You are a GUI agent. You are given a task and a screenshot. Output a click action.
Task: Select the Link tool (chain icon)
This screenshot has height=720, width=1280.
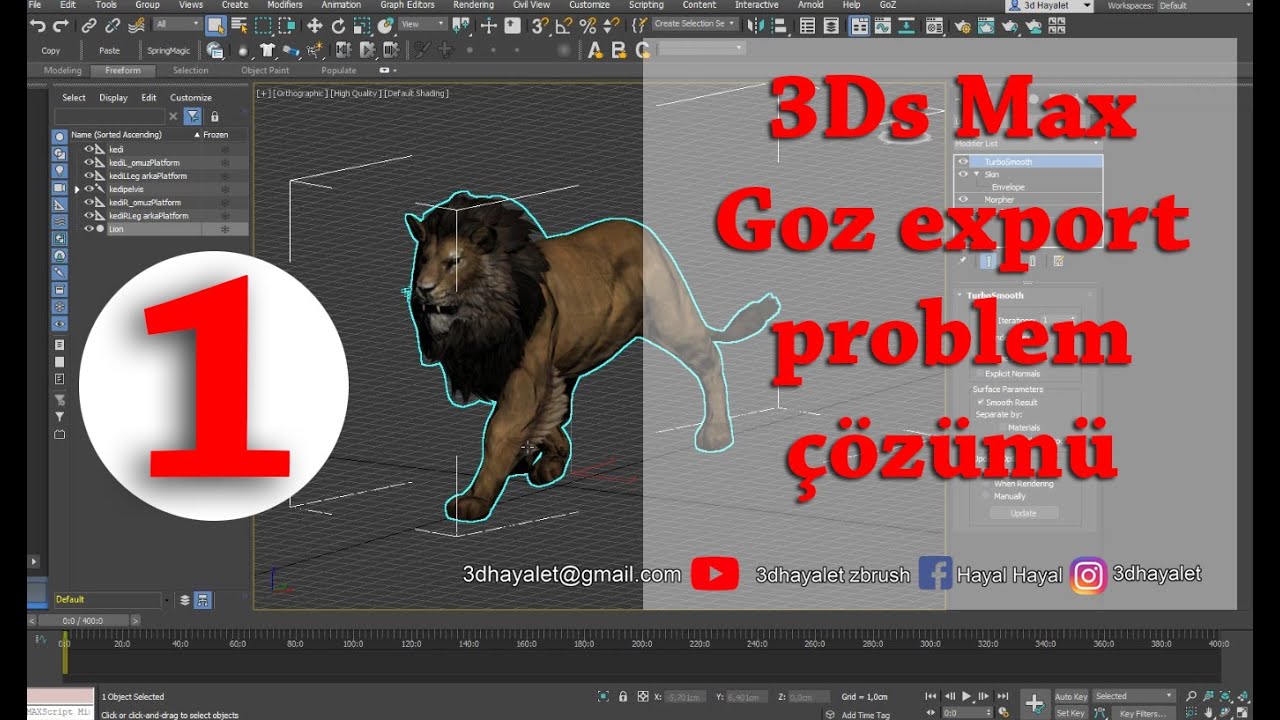89,25
